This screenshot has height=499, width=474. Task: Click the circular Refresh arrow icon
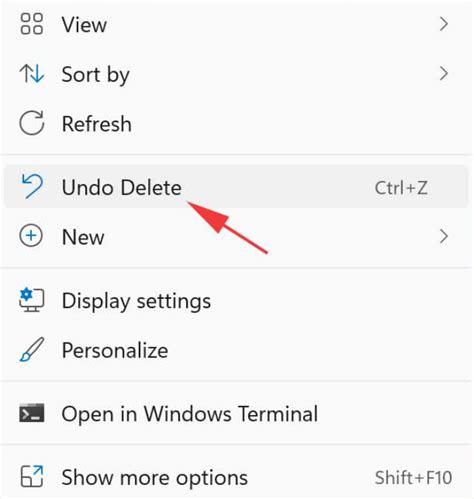(32, 123)
